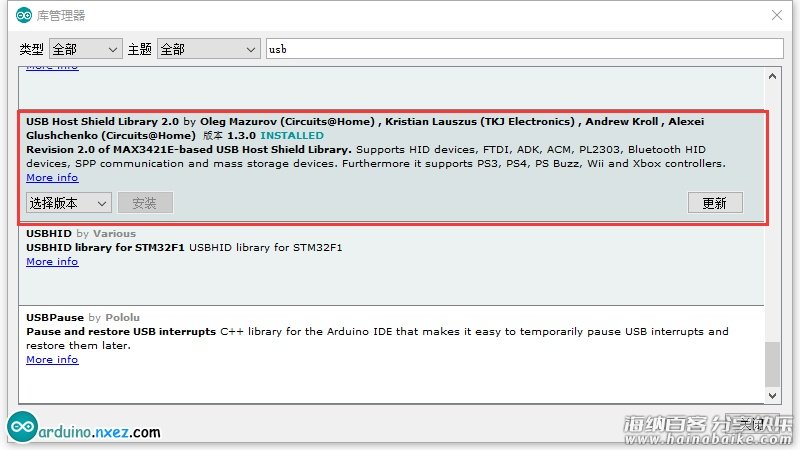Click 'USBHID library for STM32F1' bold text
This screenshot has height=450, width=800.
[x=105, y=247]
